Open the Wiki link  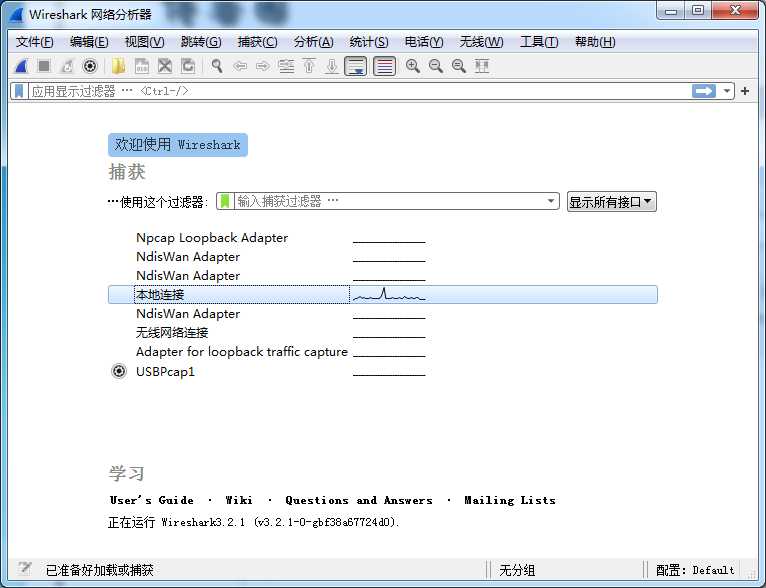239,500
